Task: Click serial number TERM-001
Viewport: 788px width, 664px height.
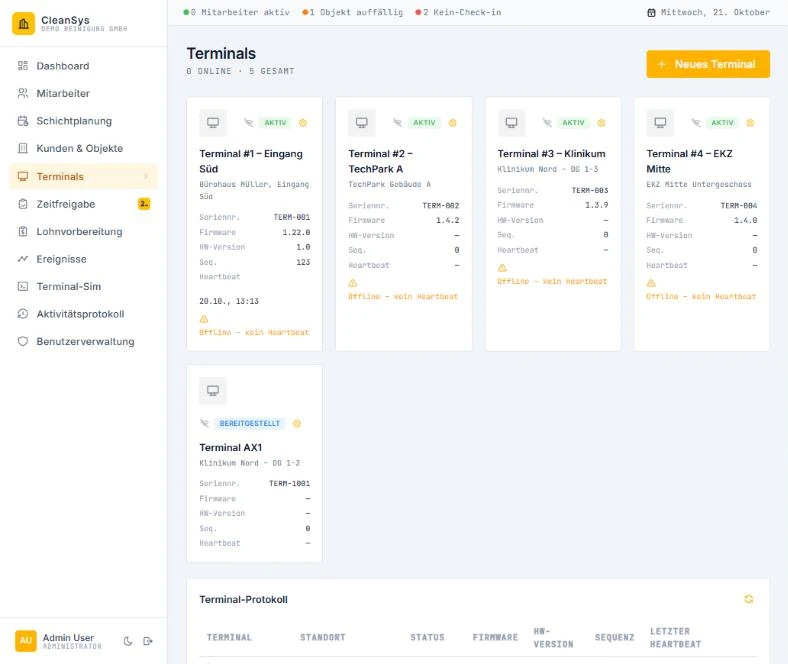Action: click(291, 217)
